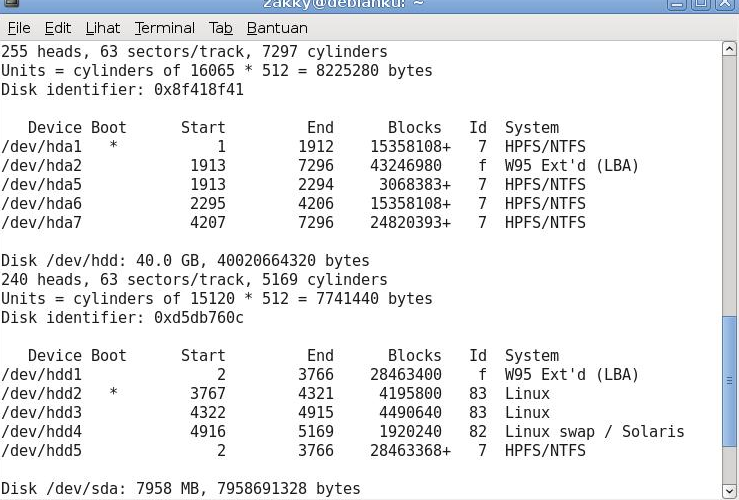The height and width of the screenshot is (500, 739).
Task: Click the blocks value 1920240
Action: click(x=411, y=432)
